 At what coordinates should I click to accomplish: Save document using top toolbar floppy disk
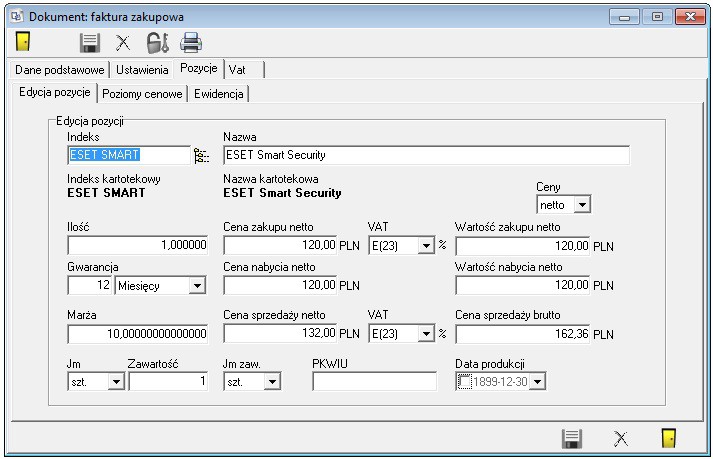(x=90, y=43)
